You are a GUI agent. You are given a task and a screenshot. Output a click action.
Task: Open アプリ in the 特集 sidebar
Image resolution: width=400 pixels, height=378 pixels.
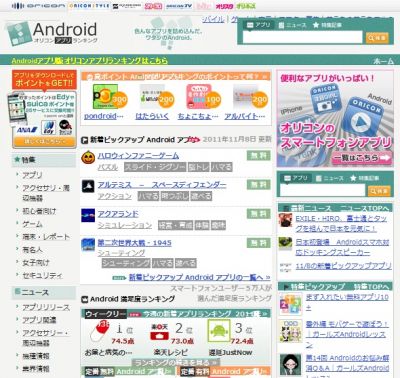point(32,175)
